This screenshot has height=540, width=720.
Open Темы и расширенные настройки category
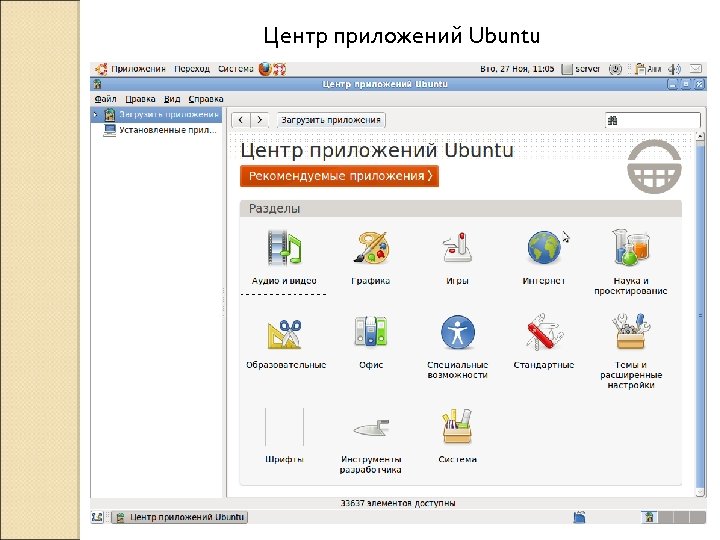(631, 351)
